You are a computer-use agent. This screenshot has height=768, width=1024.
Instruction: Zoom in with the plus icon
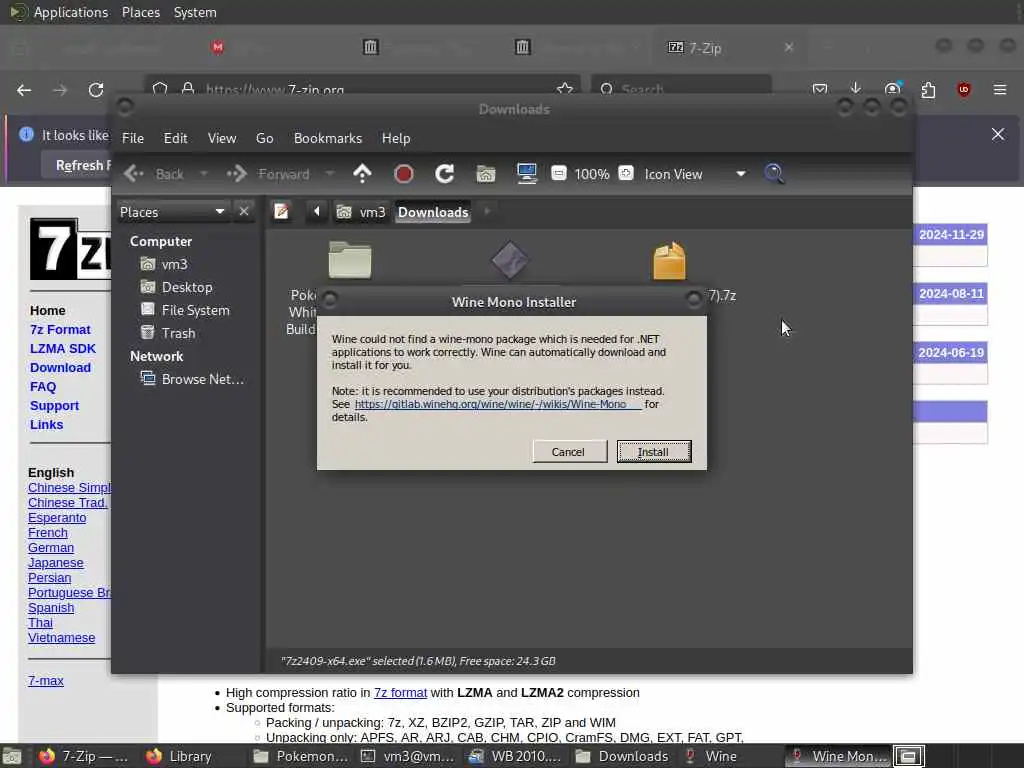coord(626,173)
